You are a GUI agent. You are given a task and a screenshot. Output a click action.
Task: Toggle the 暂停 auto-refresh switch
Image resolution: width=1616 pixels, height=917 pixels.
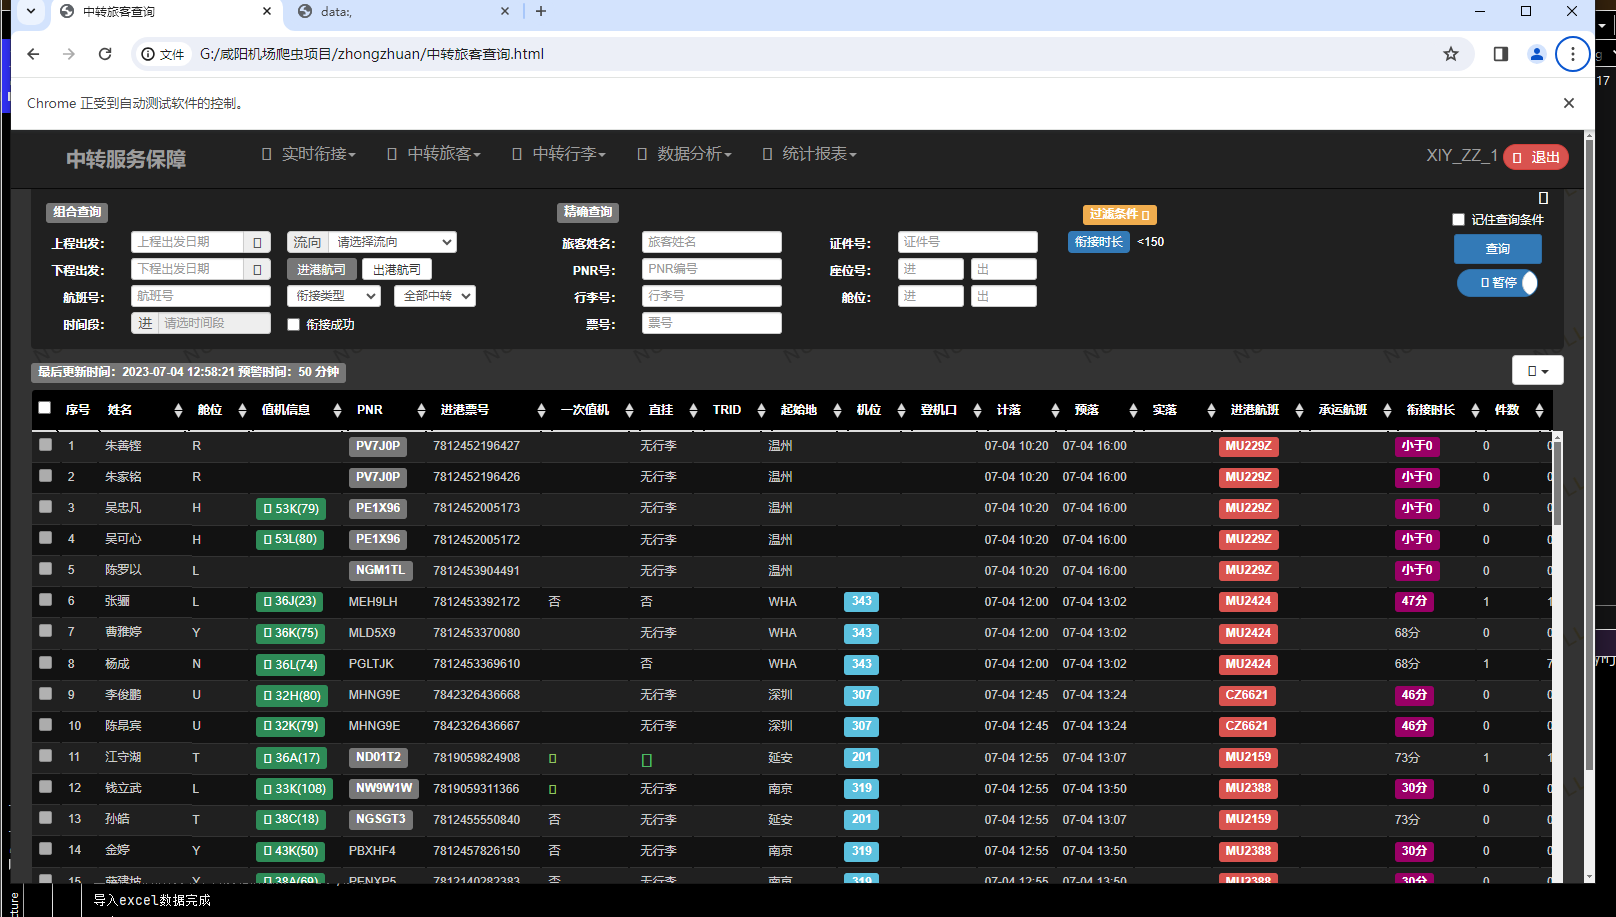(1497, 283)
